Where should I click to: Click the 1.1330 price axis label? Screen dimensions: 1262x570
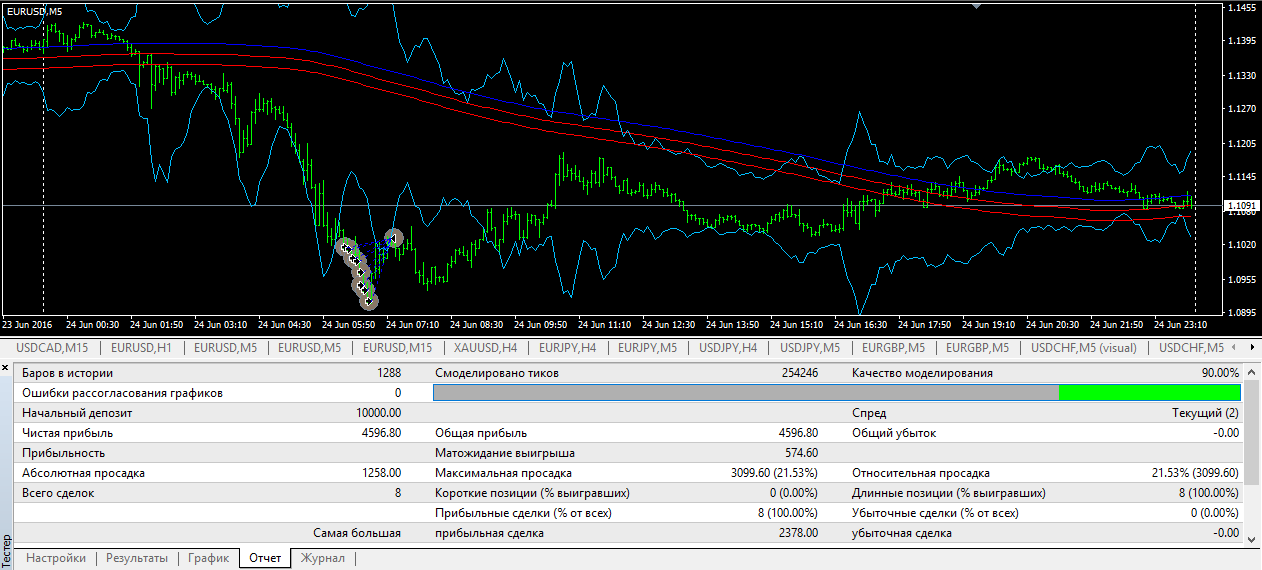pyautogui.click(x=1241, y=75)
